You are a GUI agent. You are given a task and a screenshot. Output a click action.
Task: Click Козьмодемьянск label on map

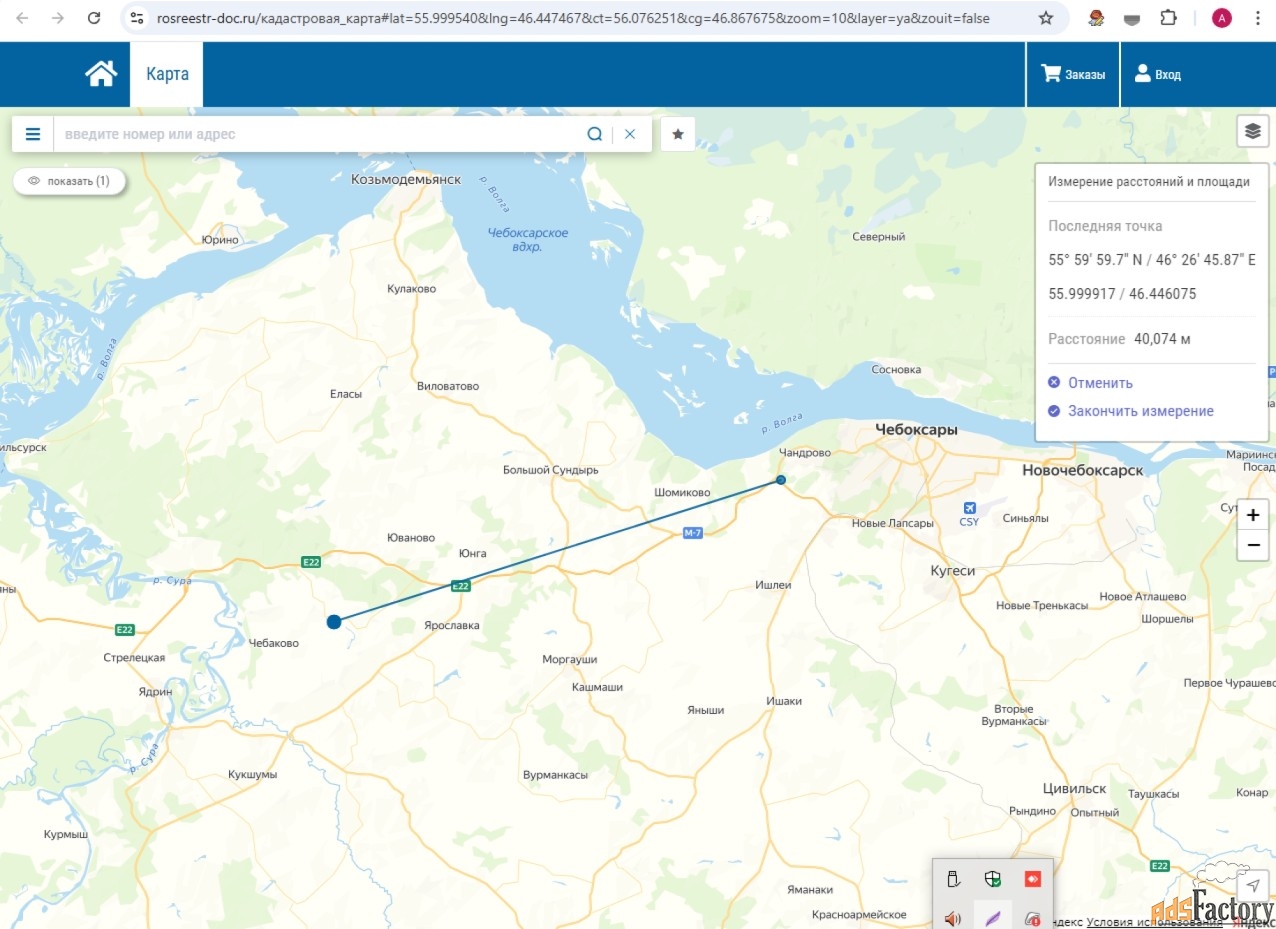pyautogui.click(x=406, y=179)
